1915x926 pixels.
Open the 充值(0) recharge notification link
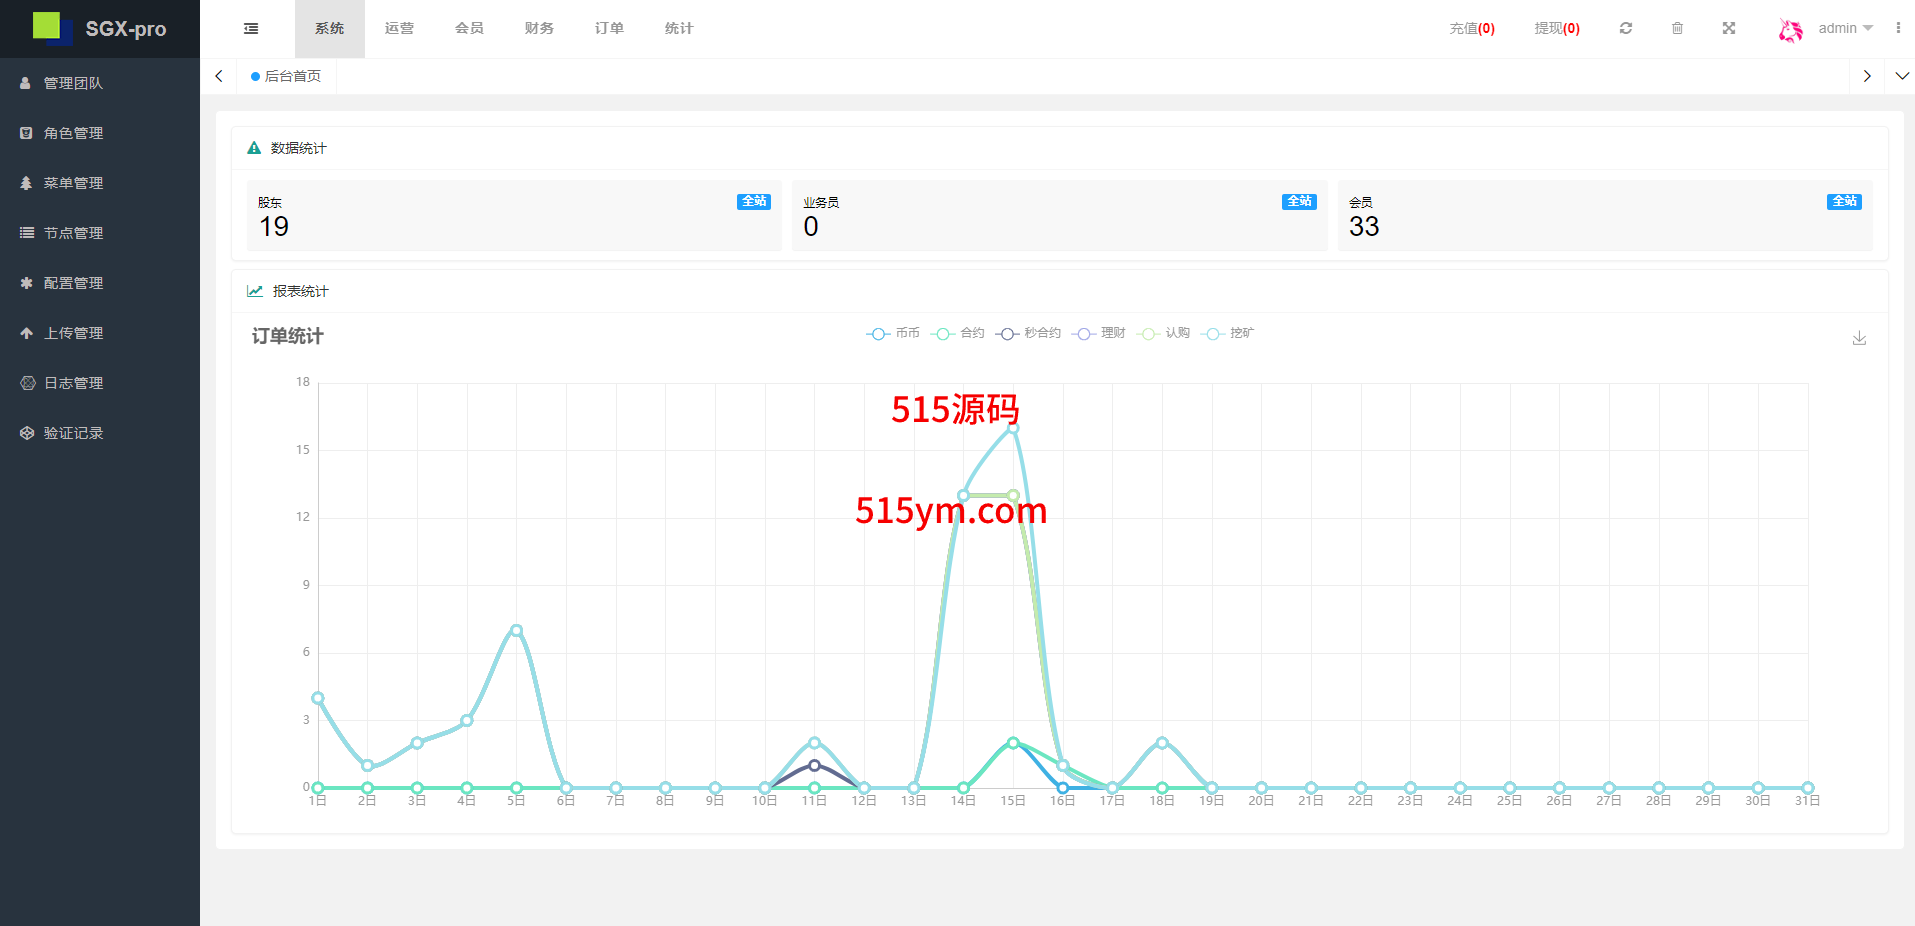[1472, 29]
